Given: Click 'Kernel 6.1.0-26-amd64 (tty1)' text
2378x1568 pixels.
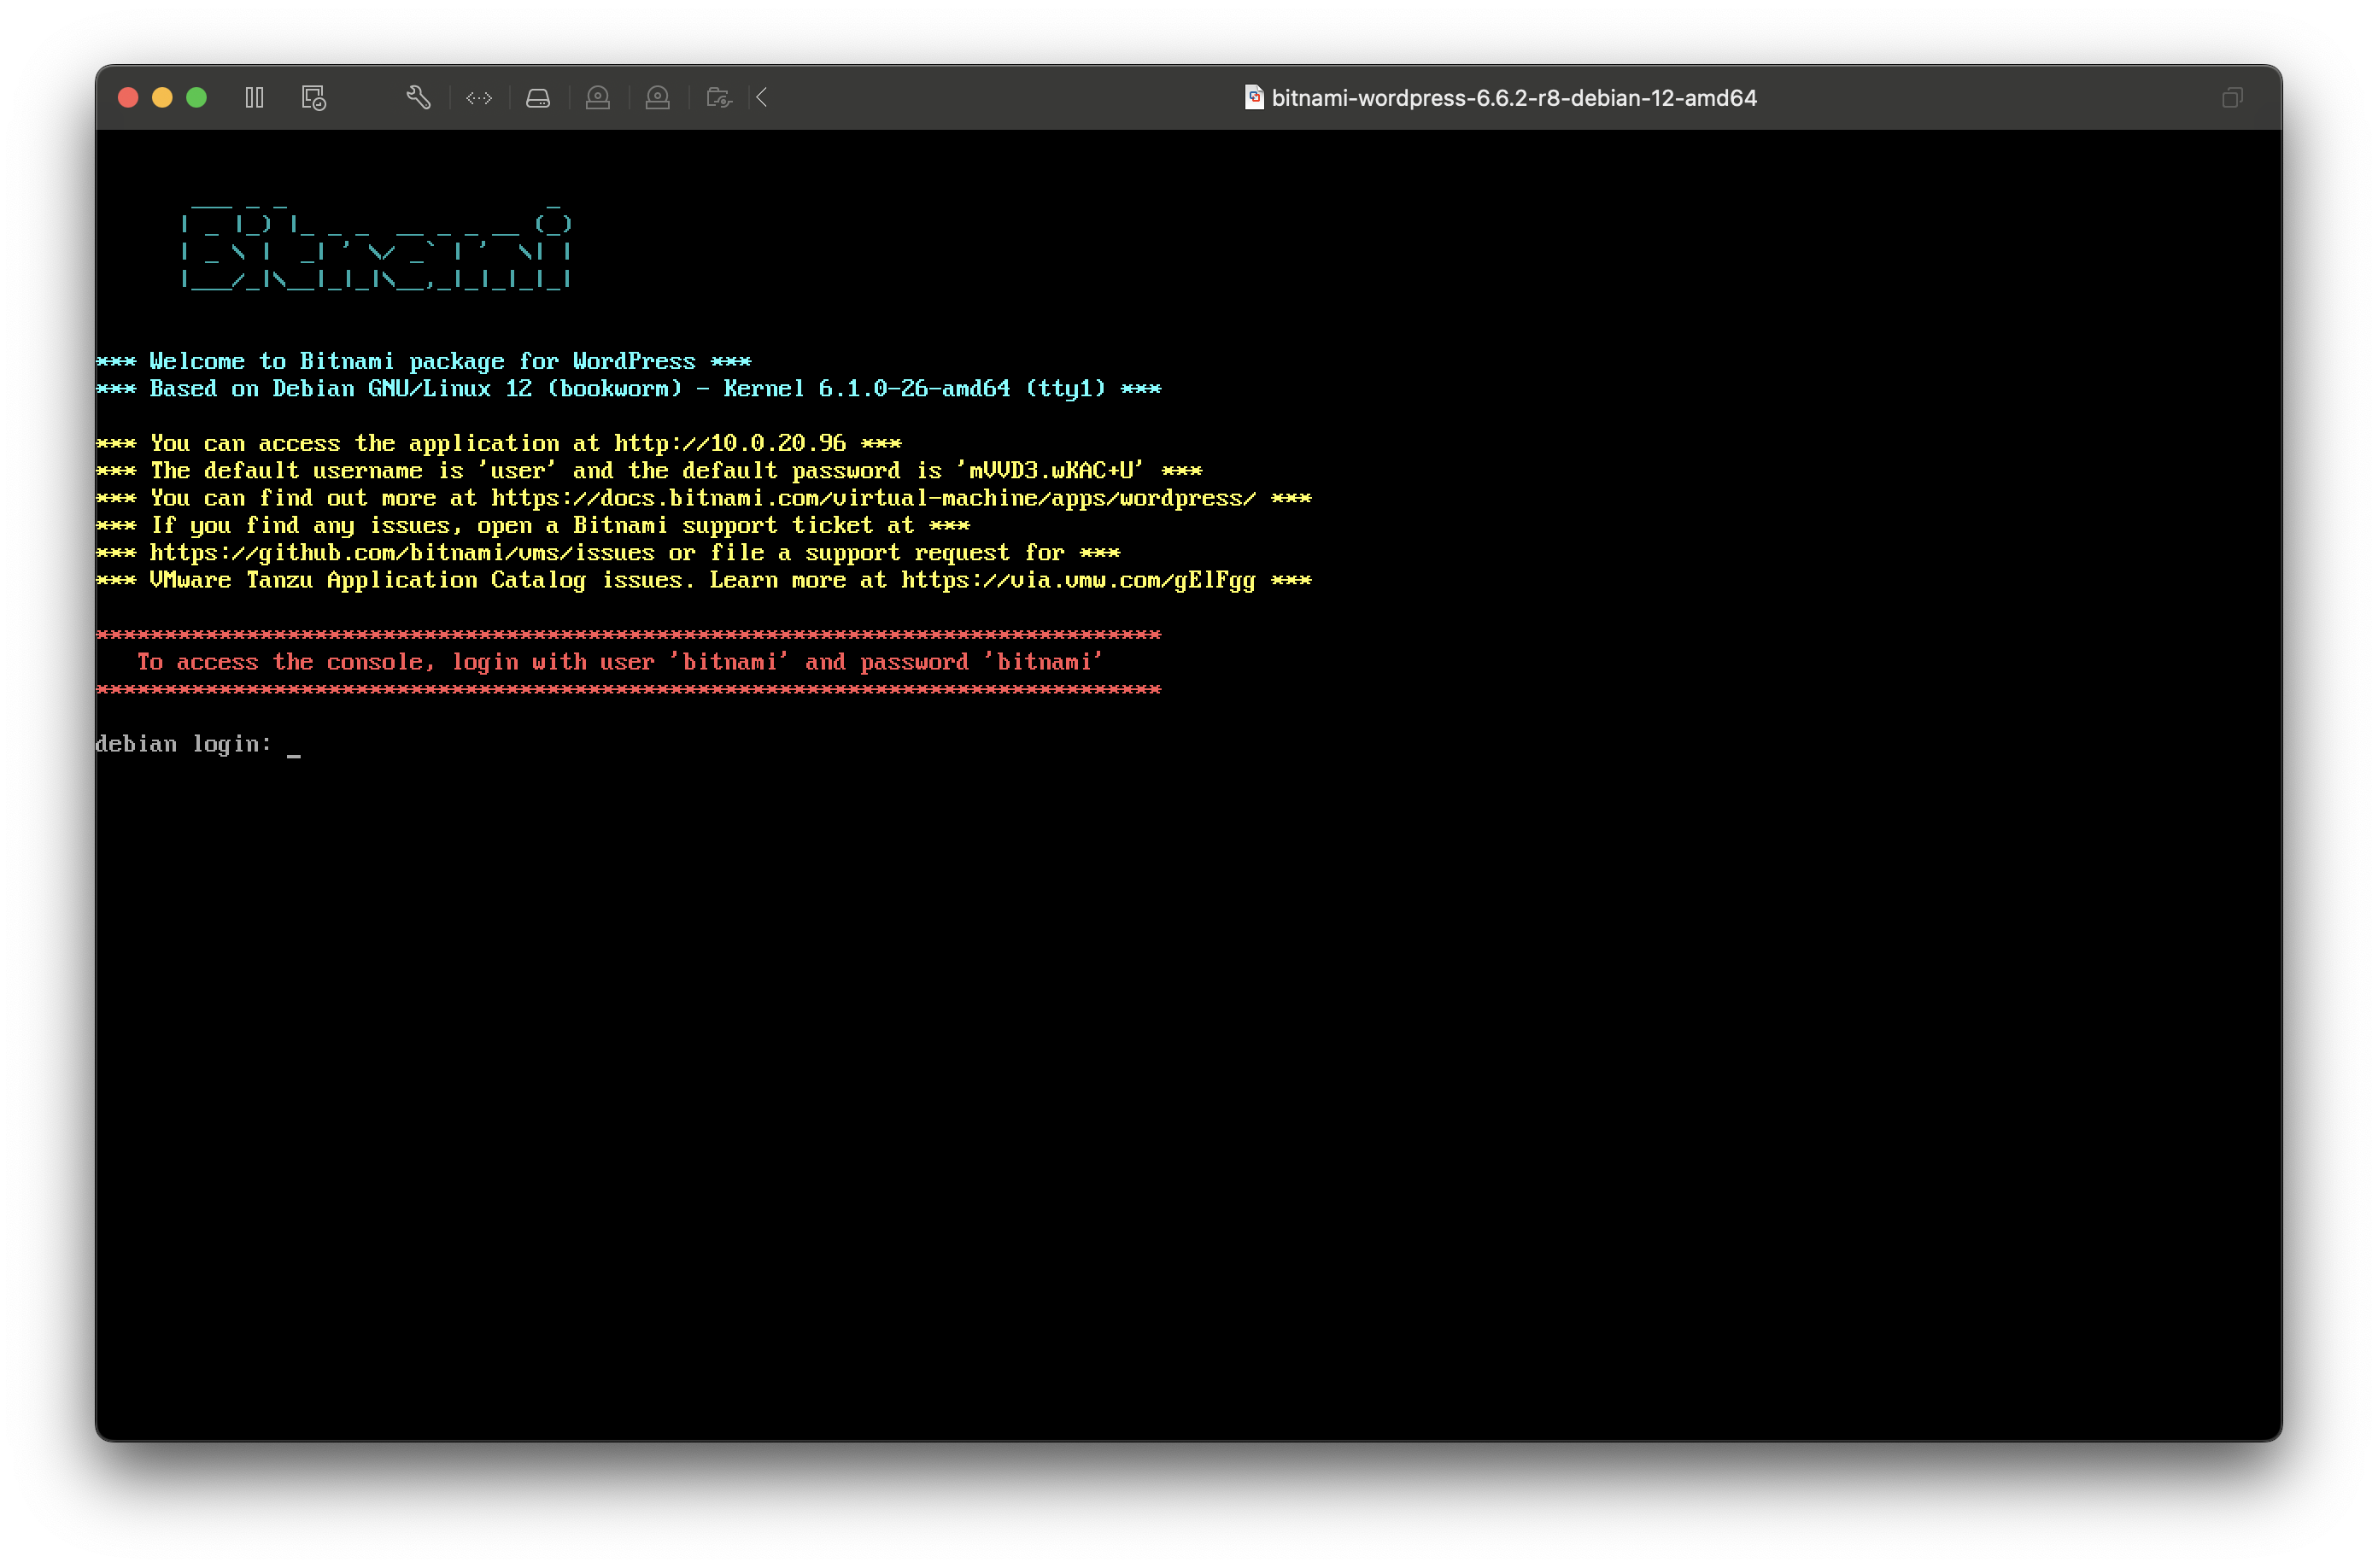Looking at the screenshot, I should tap(915, 388).
